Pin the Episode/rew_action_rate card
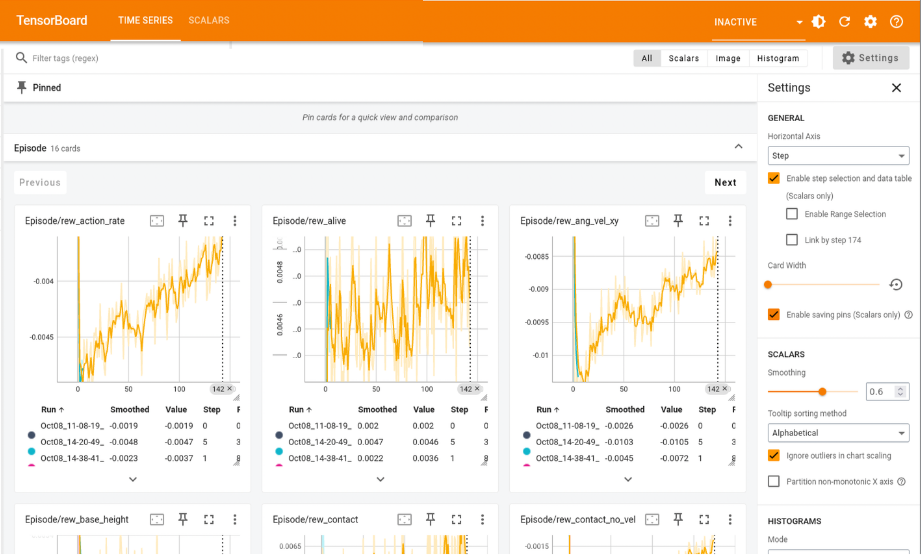This screenshot has height=555, width=921. coord(183,221)
